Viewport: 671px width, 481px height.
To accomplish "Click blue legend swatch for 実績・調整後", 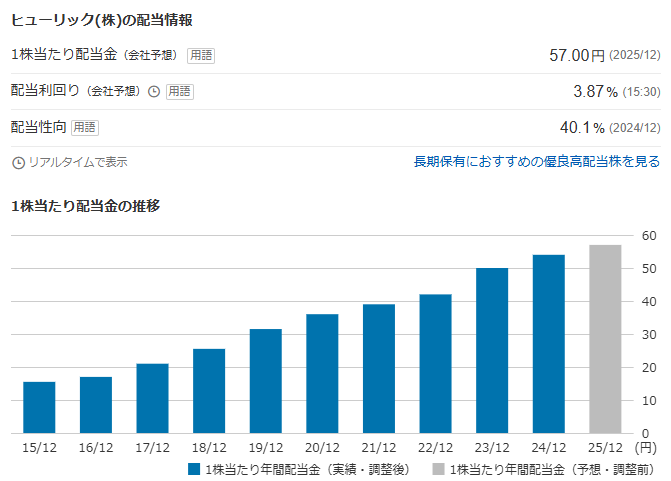I will click(194, 469).
